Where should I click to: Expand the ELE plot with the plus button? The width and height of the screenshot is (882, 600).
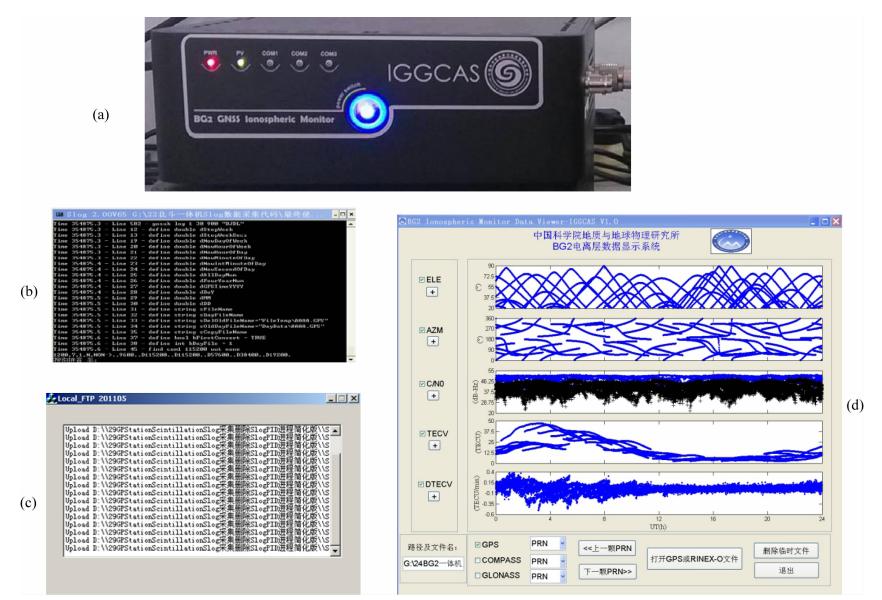(432, 292)
